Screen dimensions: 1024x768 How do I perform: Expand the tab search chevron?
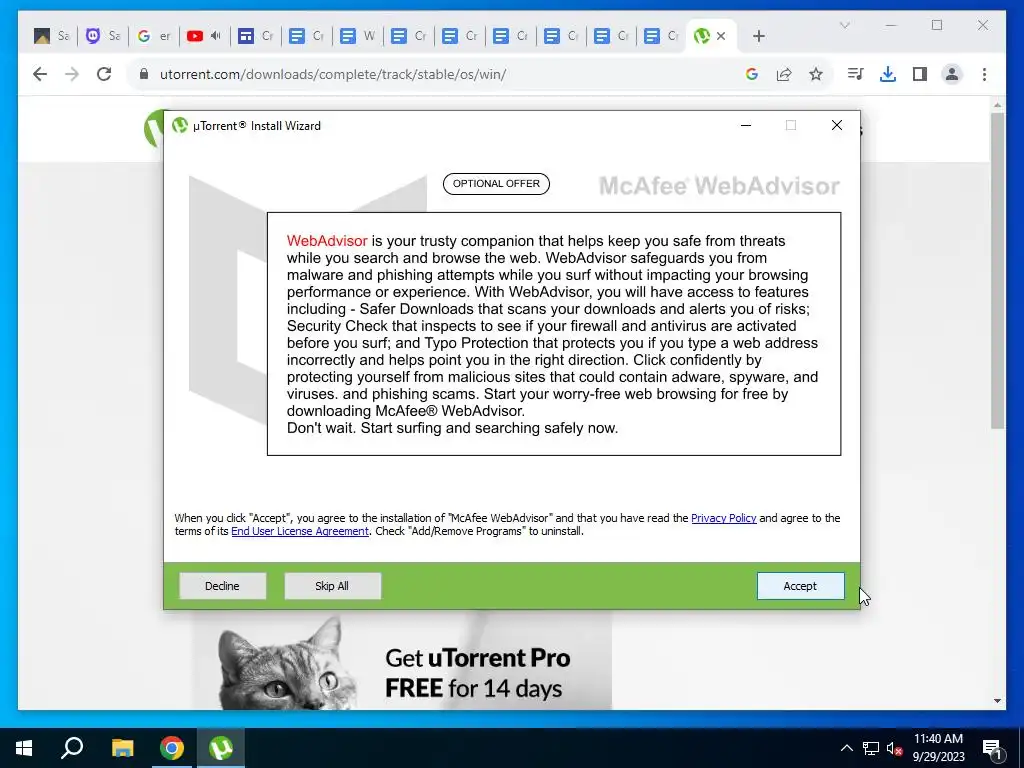click(x=844, y=25)
